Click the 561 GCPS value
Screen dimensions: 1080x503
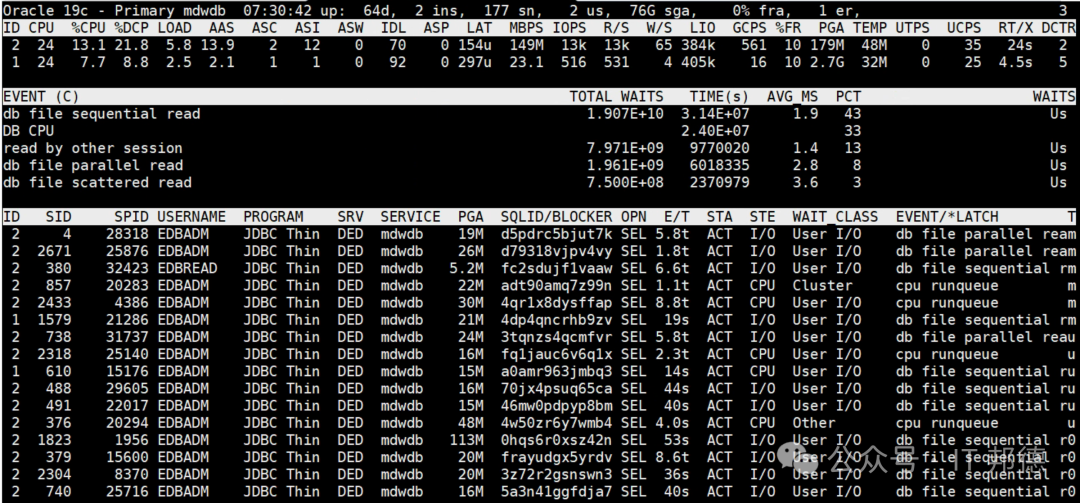754,45
